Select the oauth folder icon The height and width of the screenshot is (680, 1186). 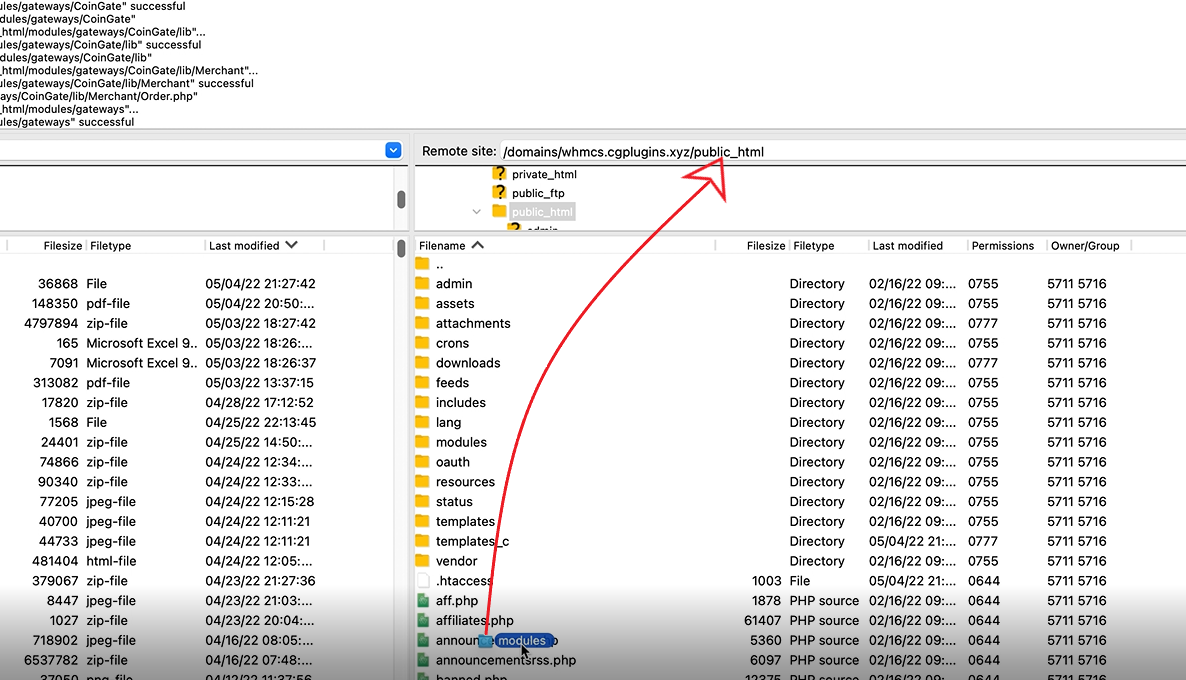click(x=422, y=461)
